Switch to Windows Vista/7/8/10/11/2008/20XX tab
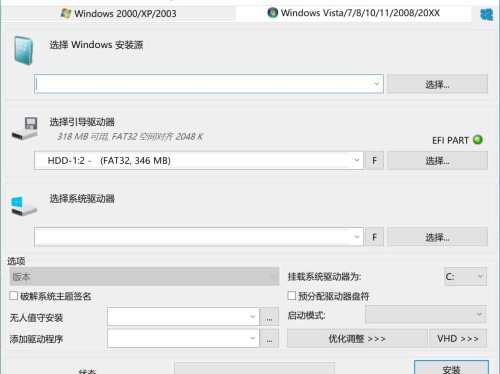The height and width of the screenshot is (374, 500). pos(354,13)
